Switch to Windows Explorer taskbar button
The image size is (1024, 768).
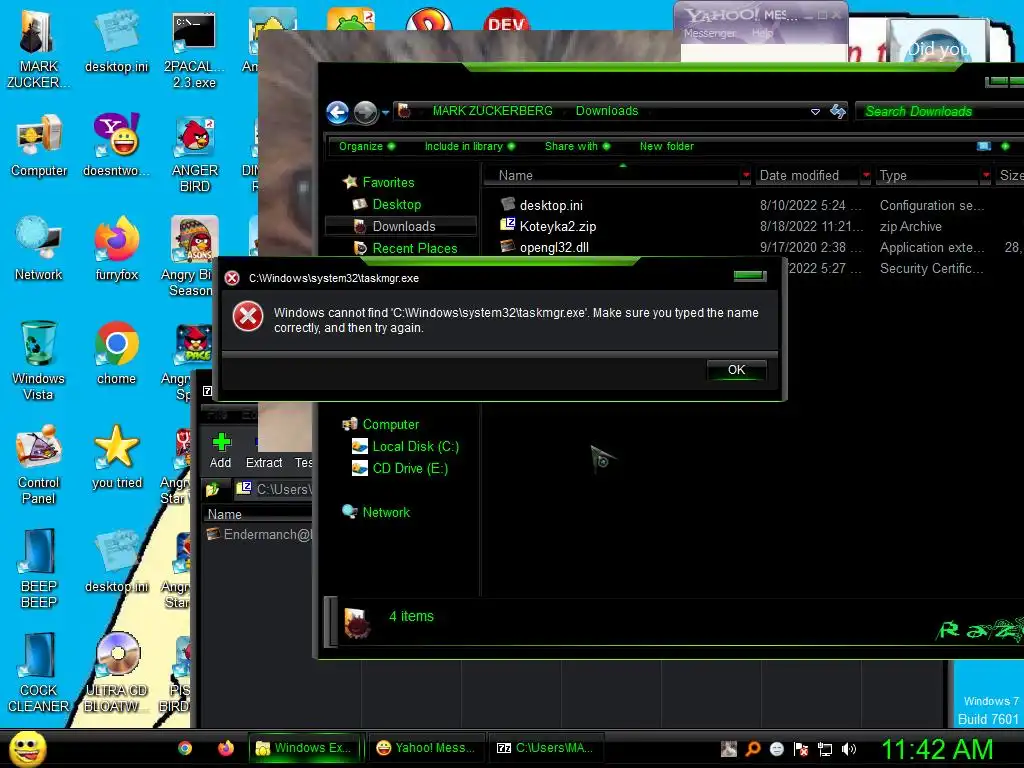(x=306, y=748)
